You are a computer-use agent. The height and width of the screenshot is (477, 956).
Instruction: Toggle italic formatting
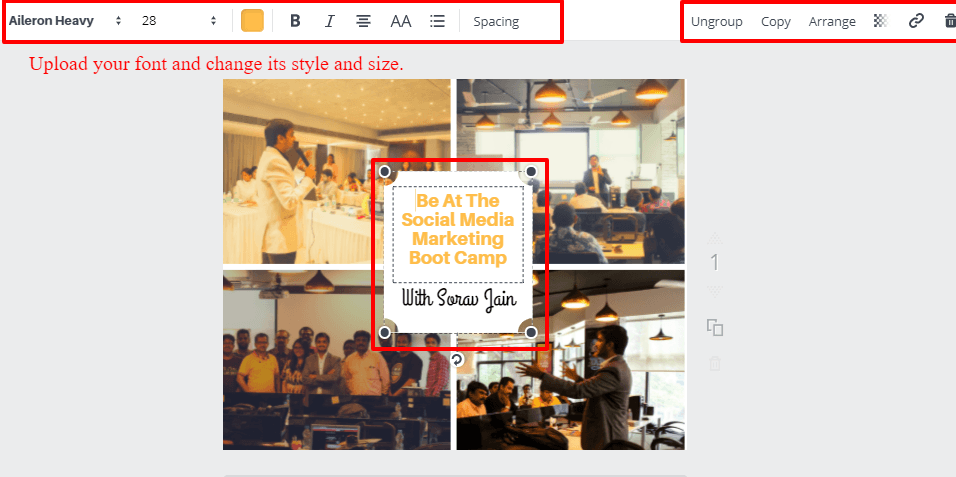pyautogui.click(x=329, y=21)
